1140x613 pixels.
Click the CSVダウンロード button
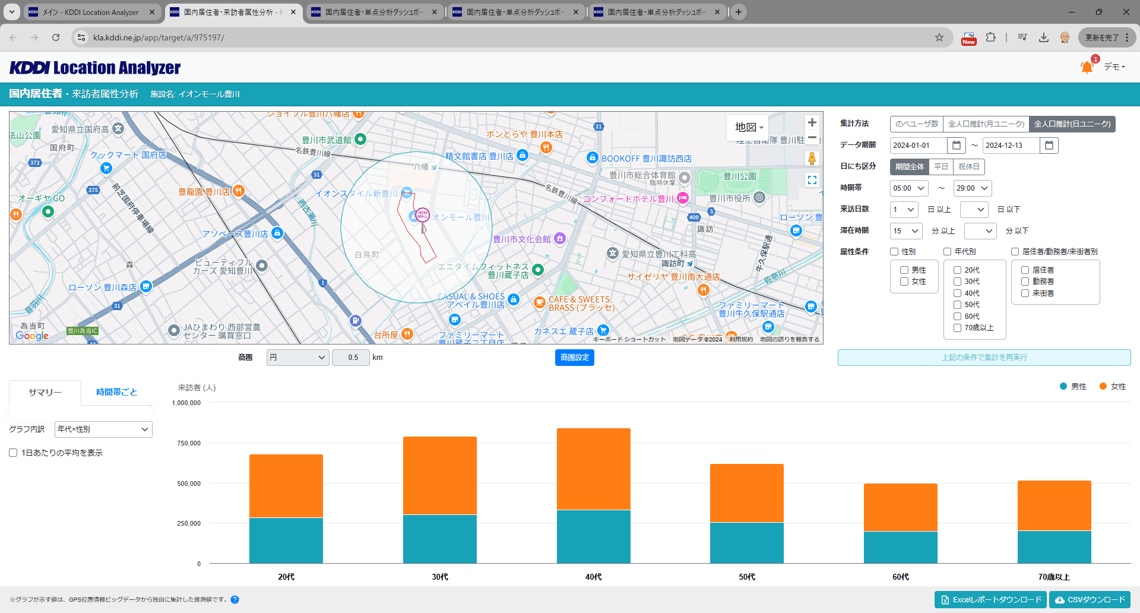click(1090, 599)
